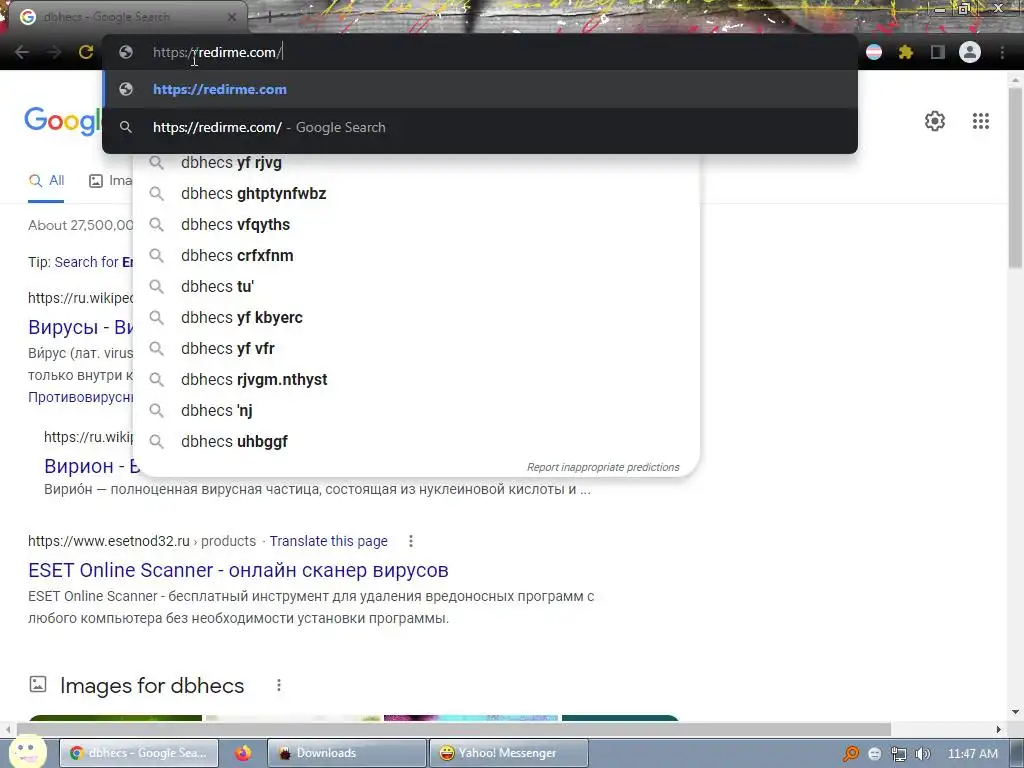Click the globe icon in address bar
Screen dimensions: 1024x768
coord(126,52)
